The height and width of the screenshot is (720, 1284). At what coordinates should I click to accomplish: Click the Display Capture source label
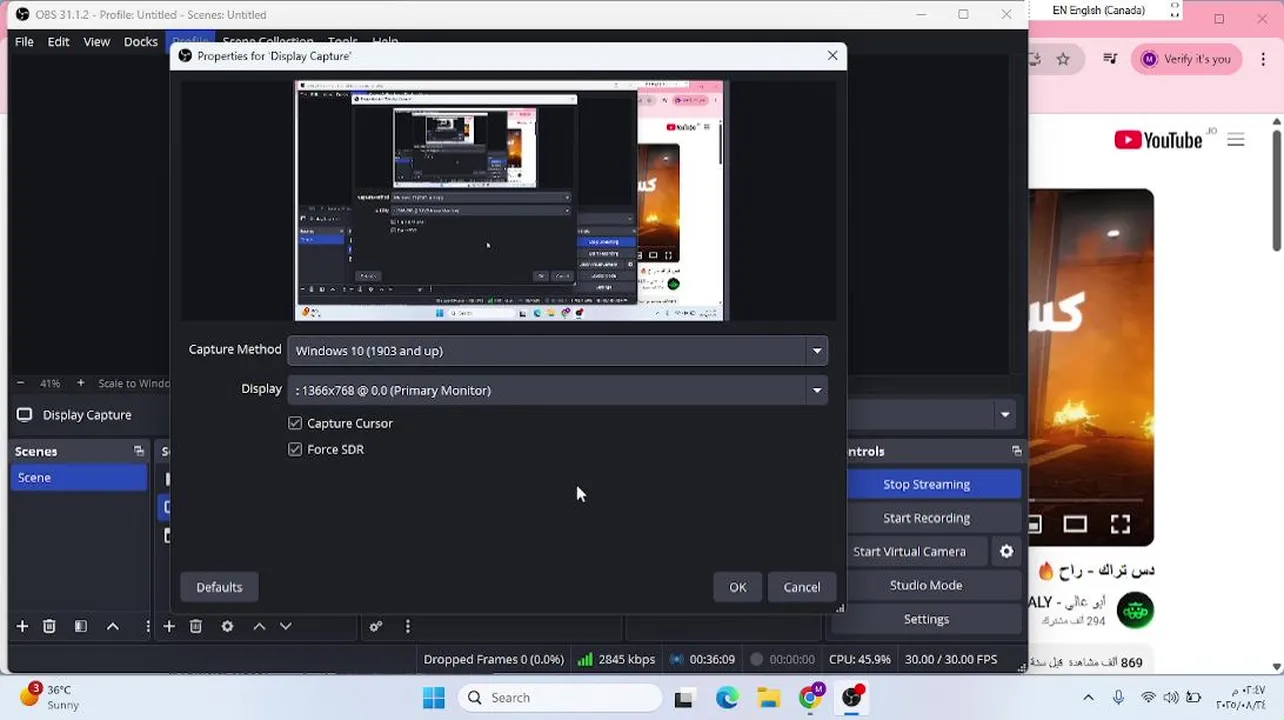(x=87, y=415)
